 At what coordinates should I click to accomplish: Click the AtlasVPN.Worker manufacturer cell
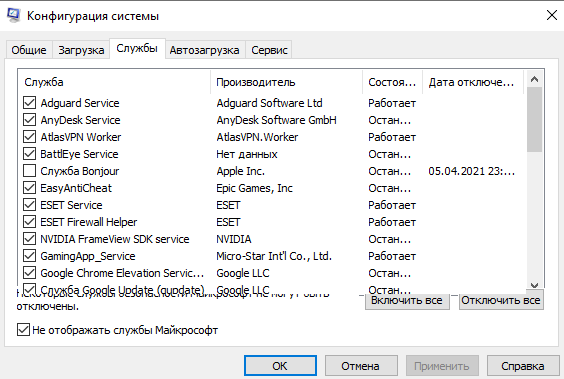click(257, 137)
